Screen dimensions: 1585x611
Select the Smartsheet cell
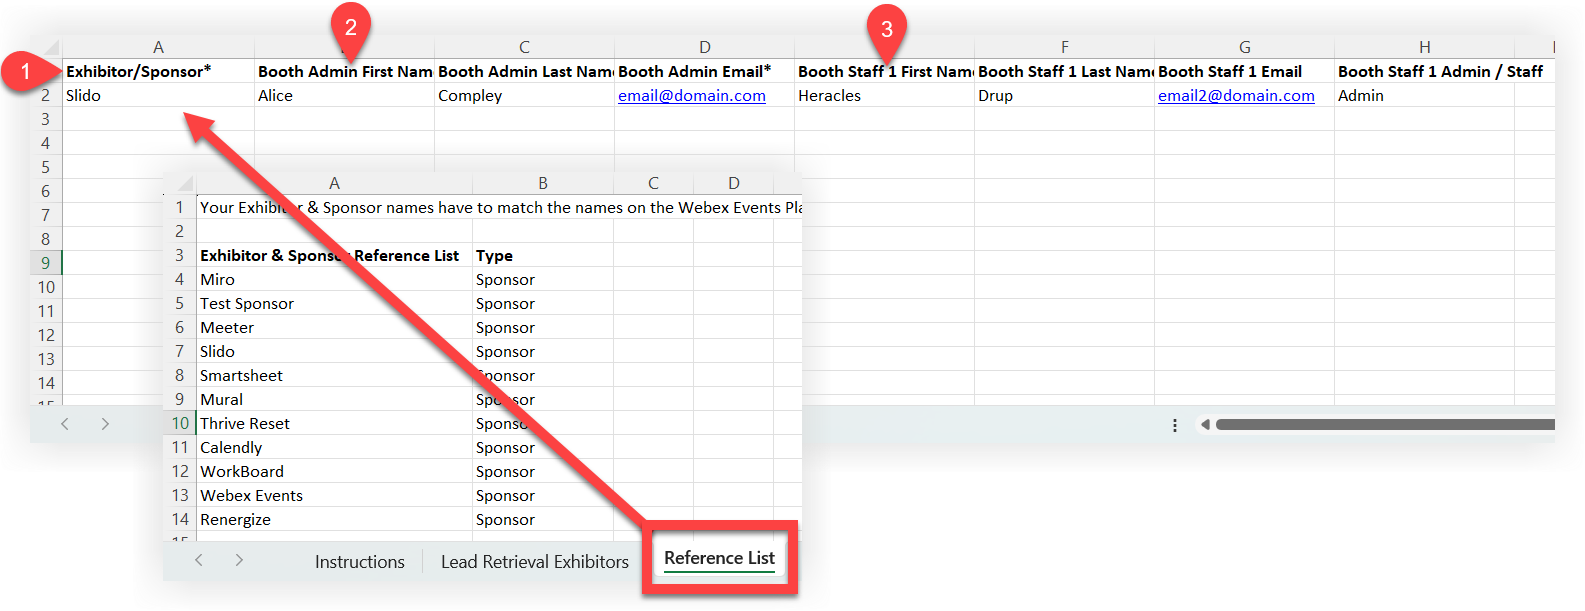(334, 375)
